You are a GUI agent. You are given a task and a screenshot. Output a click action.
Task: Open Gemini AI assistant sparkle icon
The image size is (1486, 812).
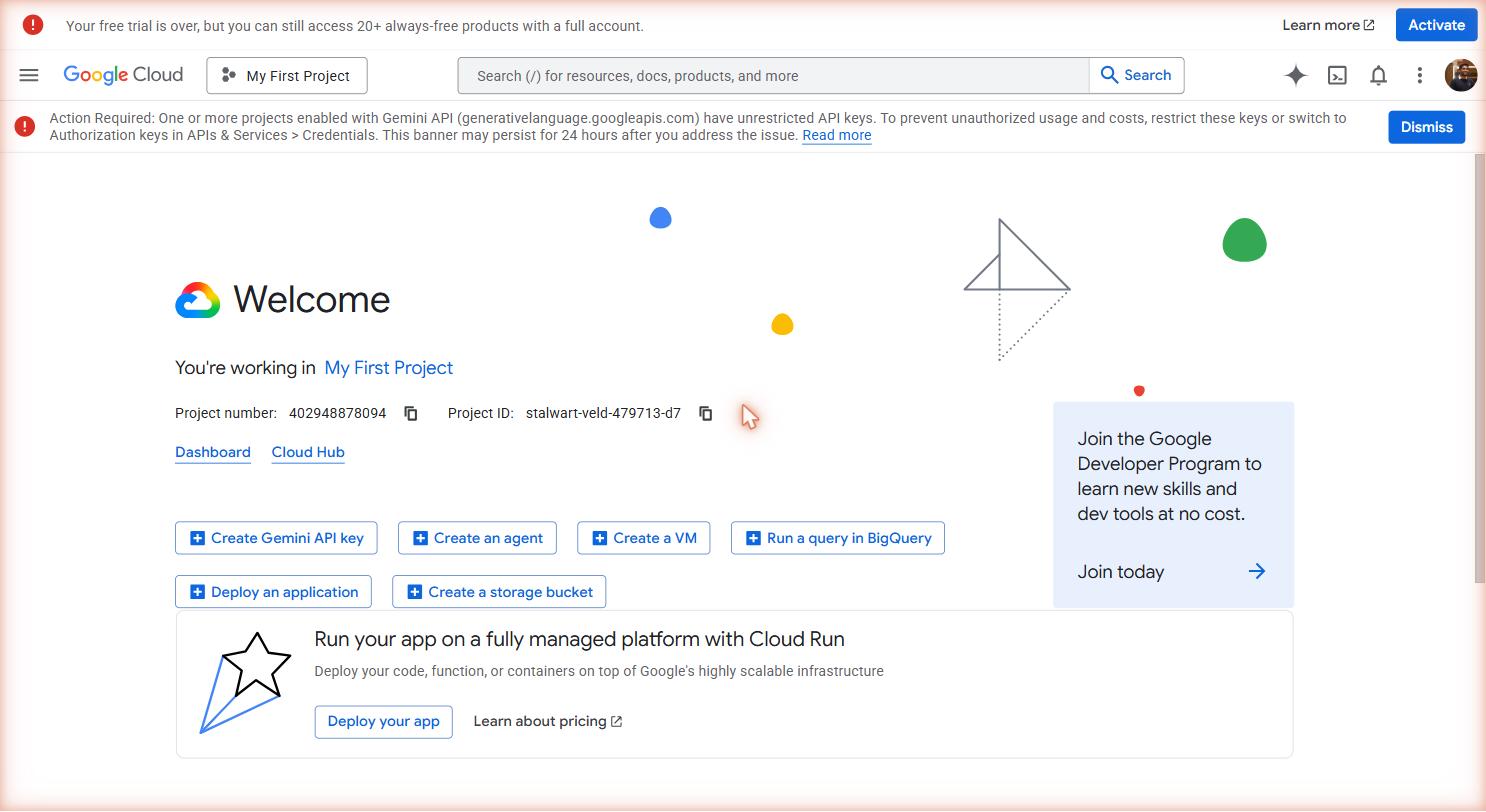1296,75
